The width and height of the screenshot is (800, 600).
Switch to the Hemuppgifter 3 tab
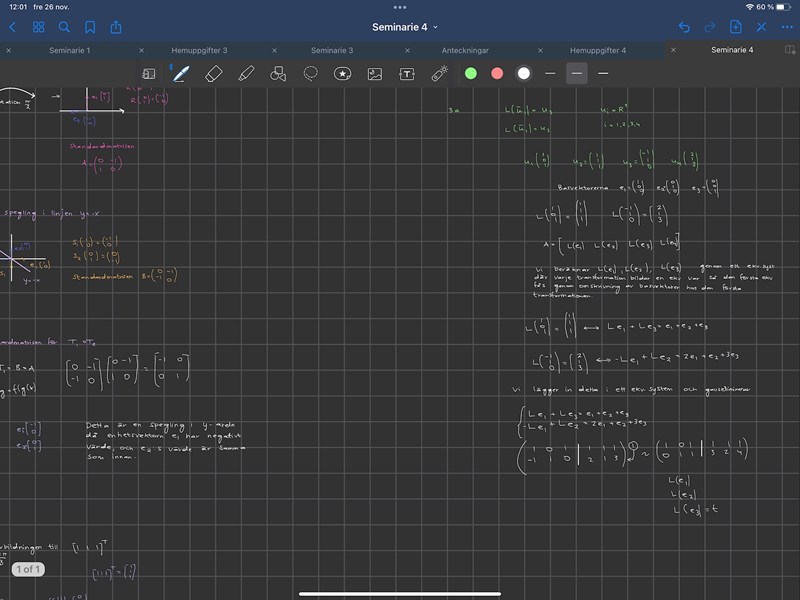pos(199,50)
